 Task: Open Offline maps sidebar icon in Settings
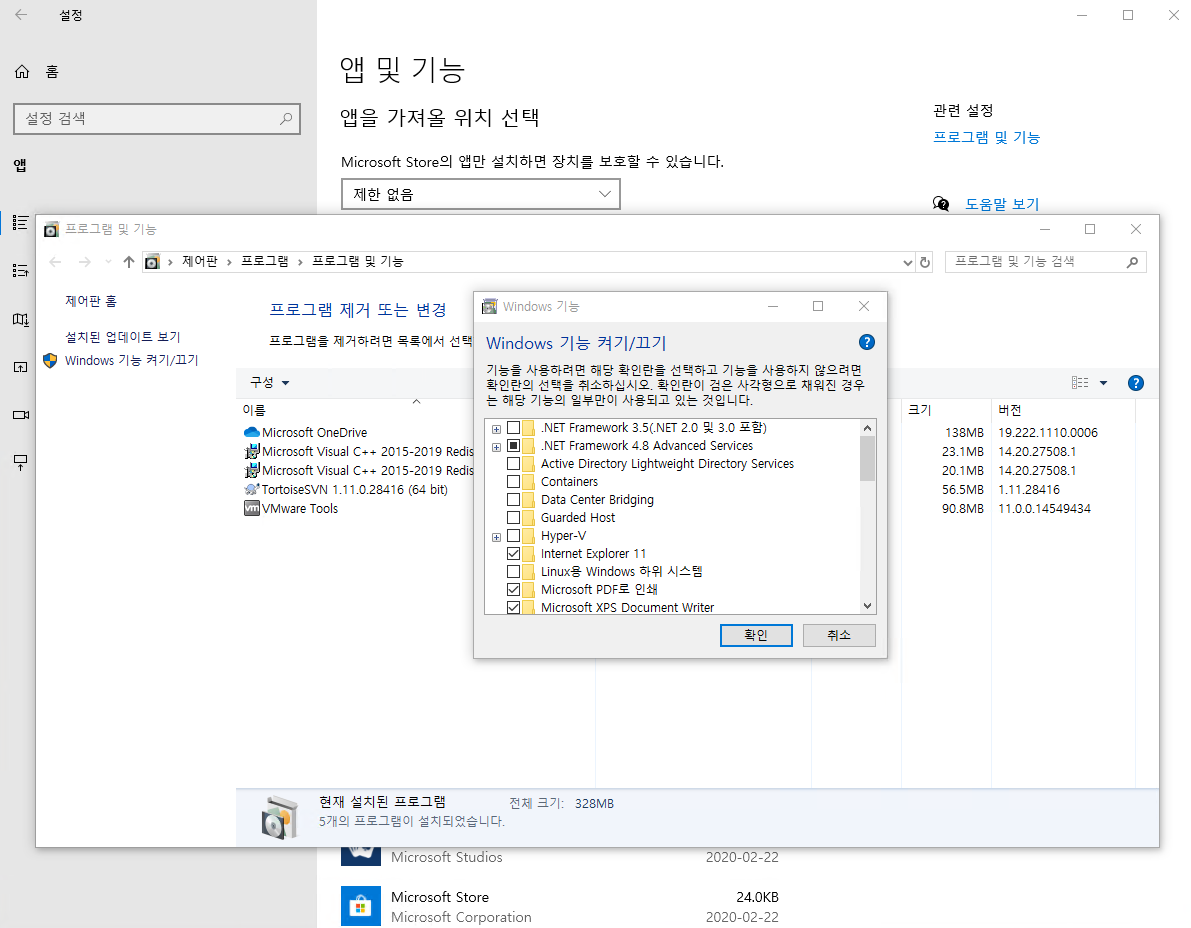tap(21, 319)
